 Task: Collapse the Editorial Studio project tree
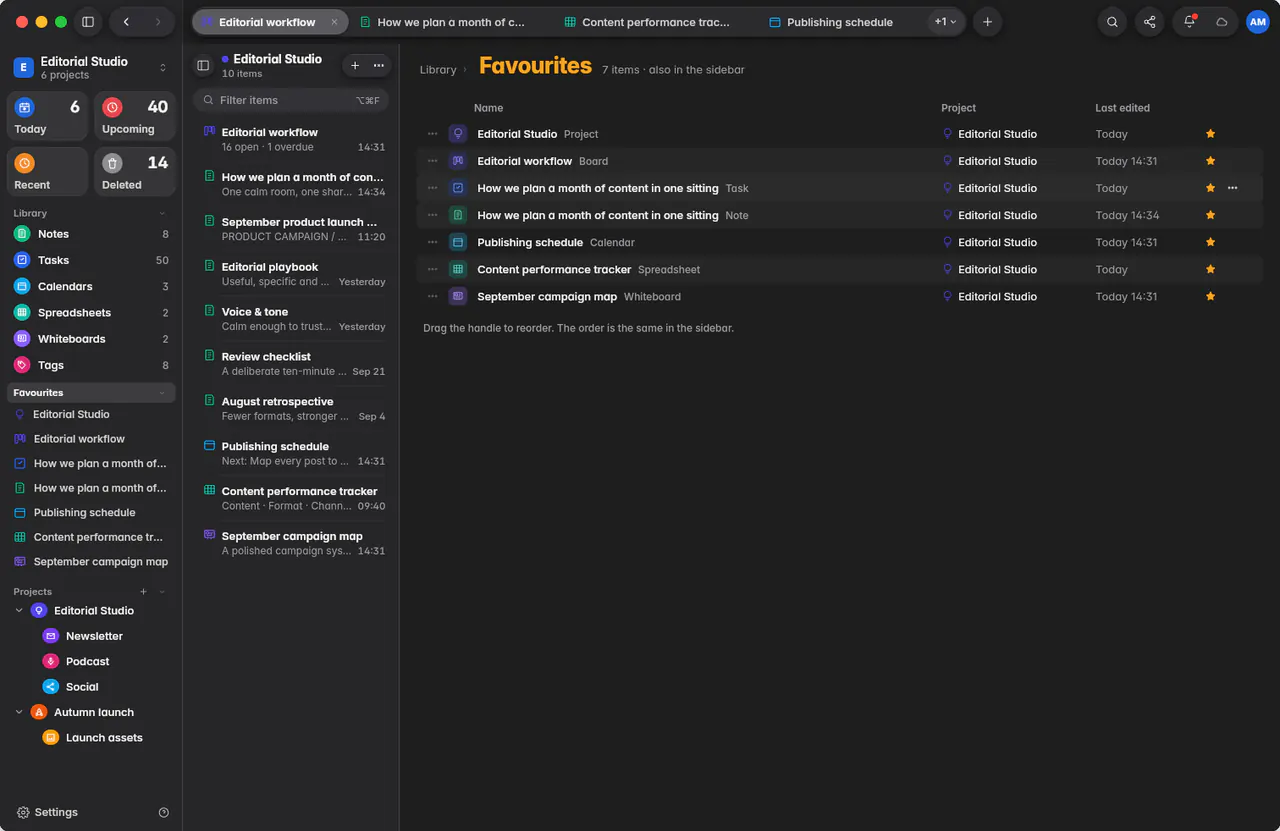(x=19, y=611)
